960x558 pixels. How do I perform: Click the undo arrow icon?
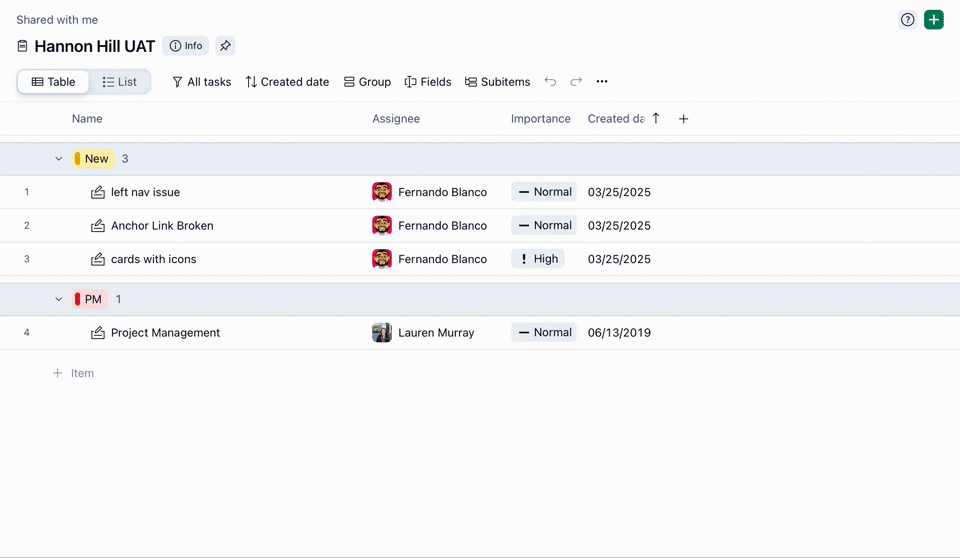[550, 81]
